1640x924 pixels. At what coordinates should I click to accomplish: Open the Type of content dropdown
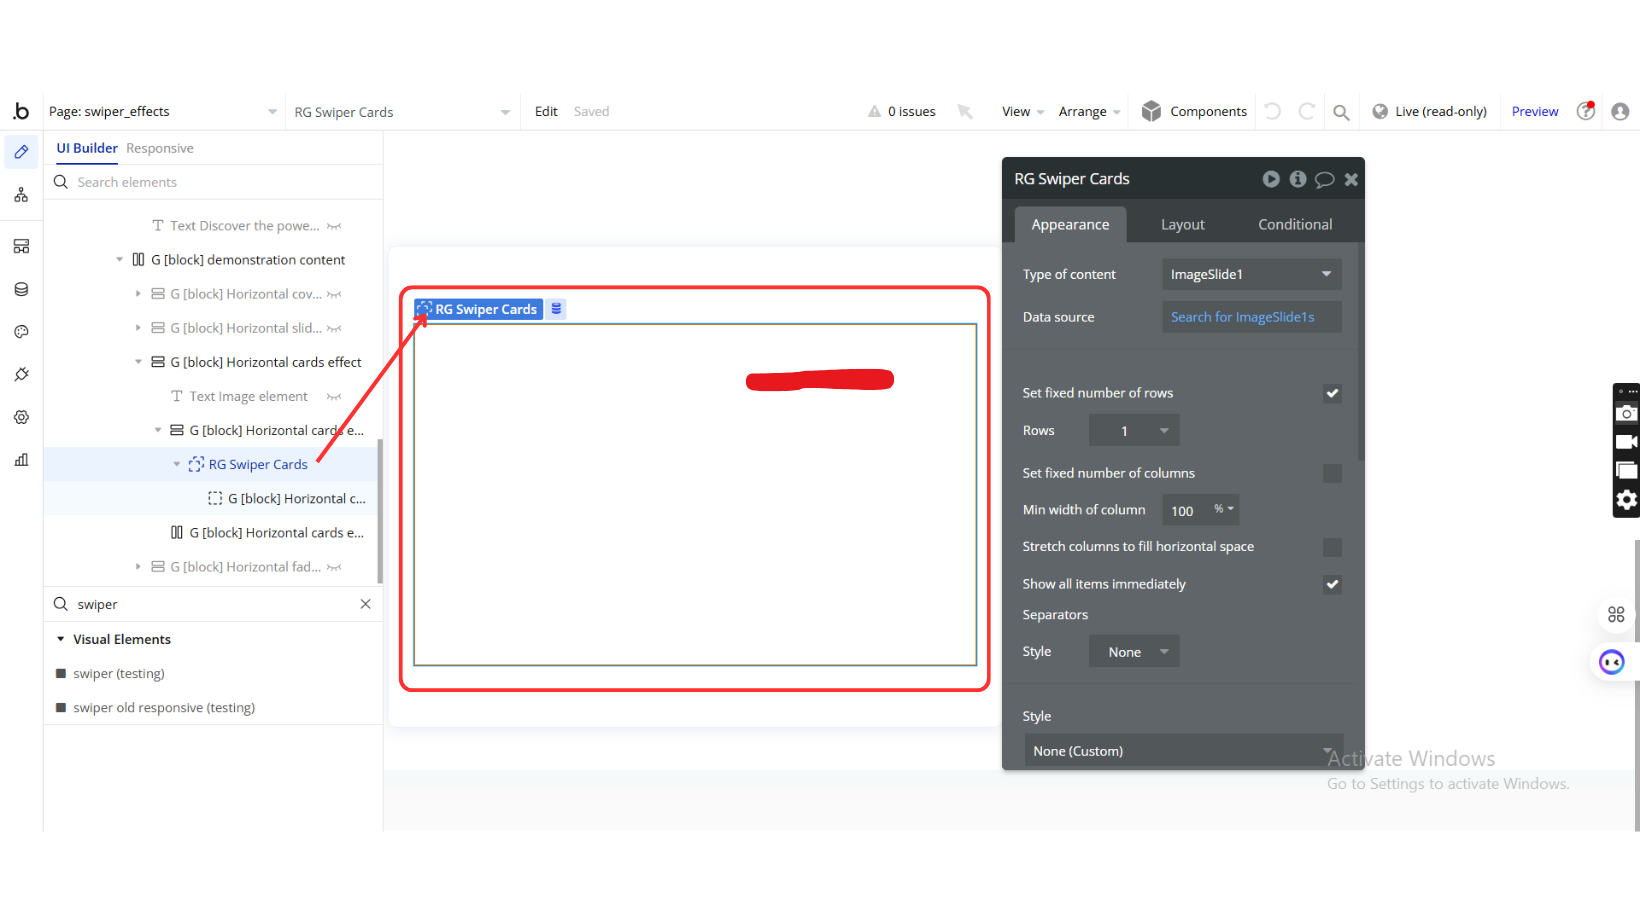(1251, 274)
